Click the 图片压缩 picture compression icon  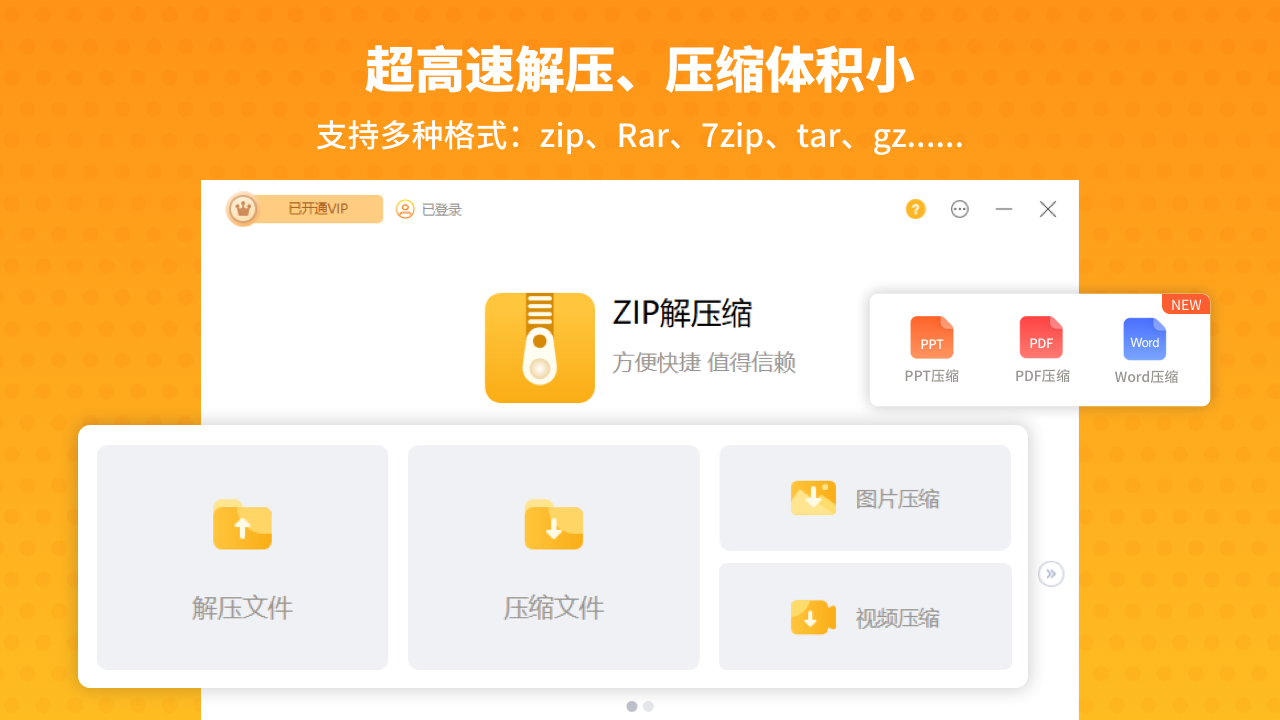813,497
